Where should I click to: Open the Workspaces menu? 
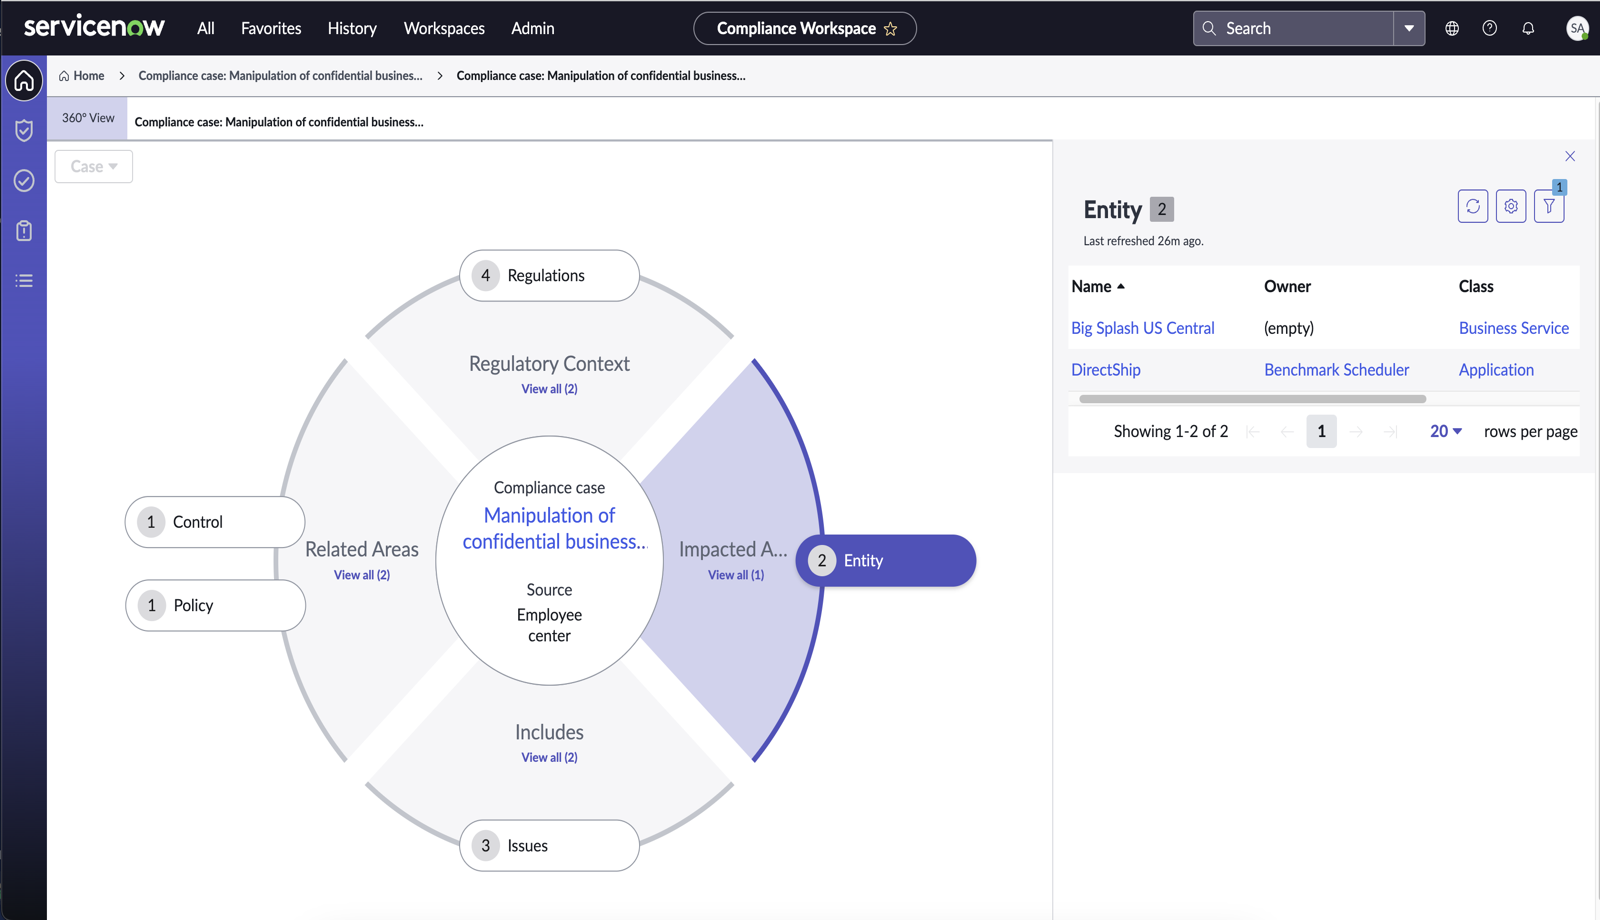click(x=444, y=29)
